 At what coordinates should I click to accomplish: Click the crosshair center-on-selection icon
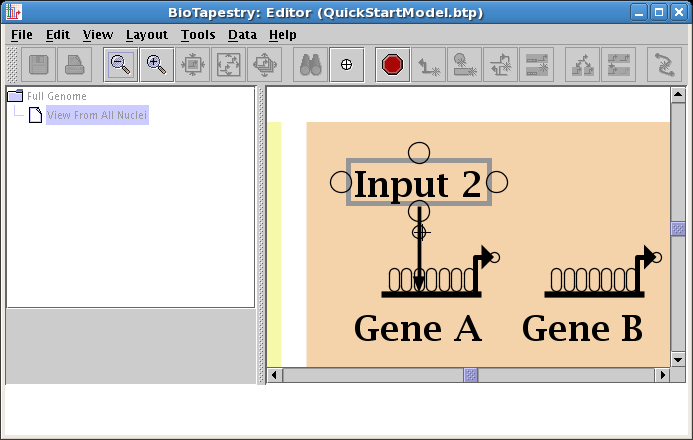click(346, 64)
